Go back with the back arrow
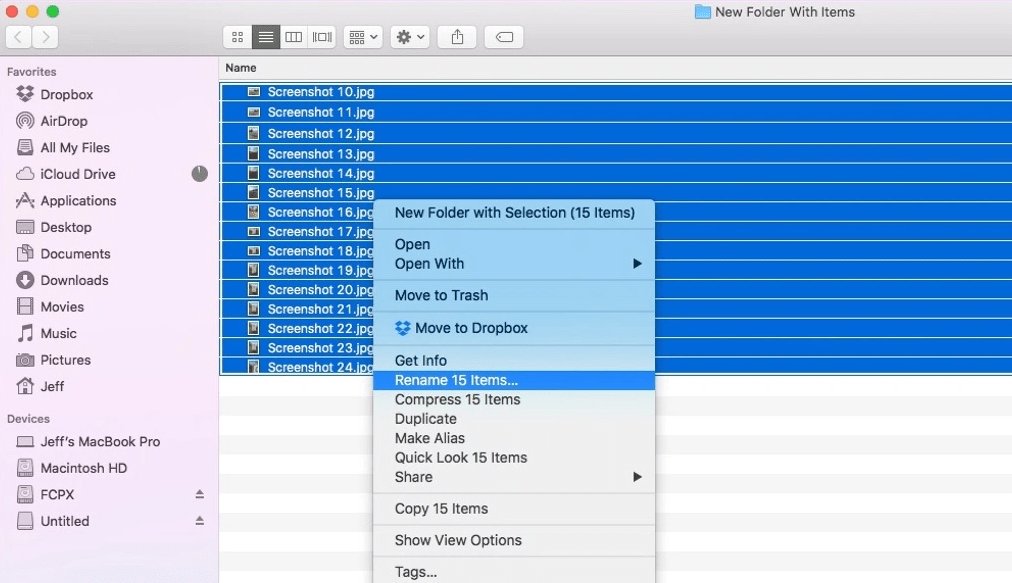The height and width of the screenshot is (583, 1012). [x=19, y=37]
